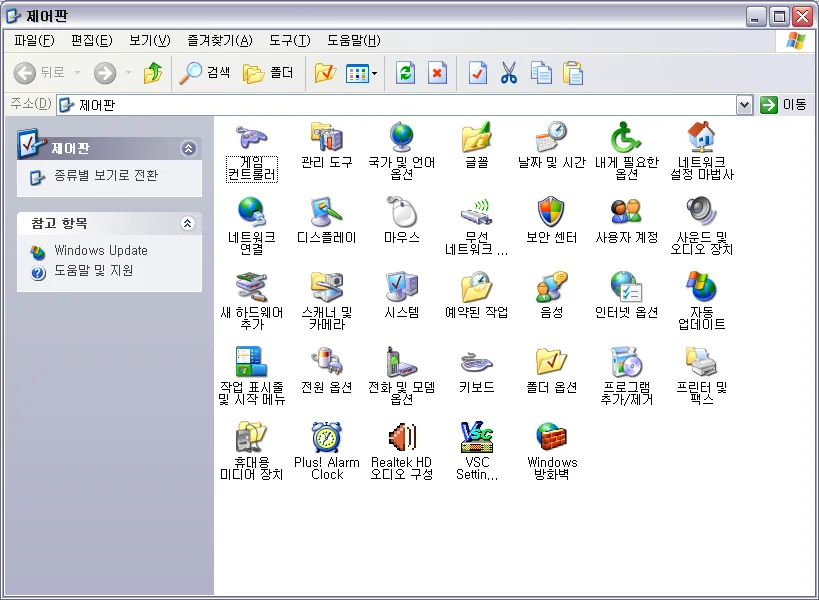This screenshot has width=819, height=600.
Task: Open the 예약된 작업 icon
Action: pyautogui.click(x=477, y=287)
